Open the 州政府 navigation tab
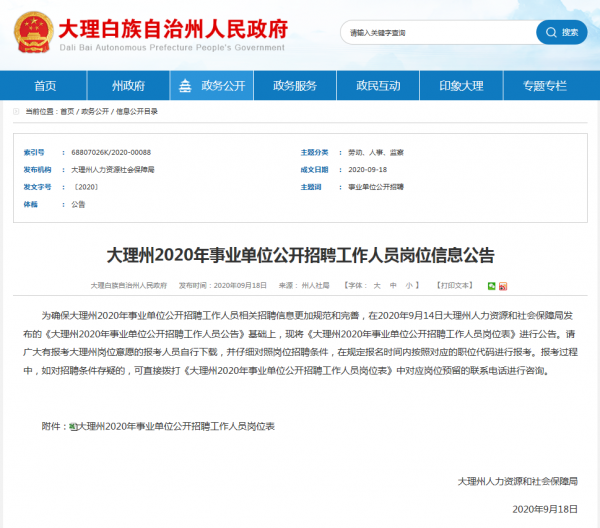 click(x=128, y=86)
